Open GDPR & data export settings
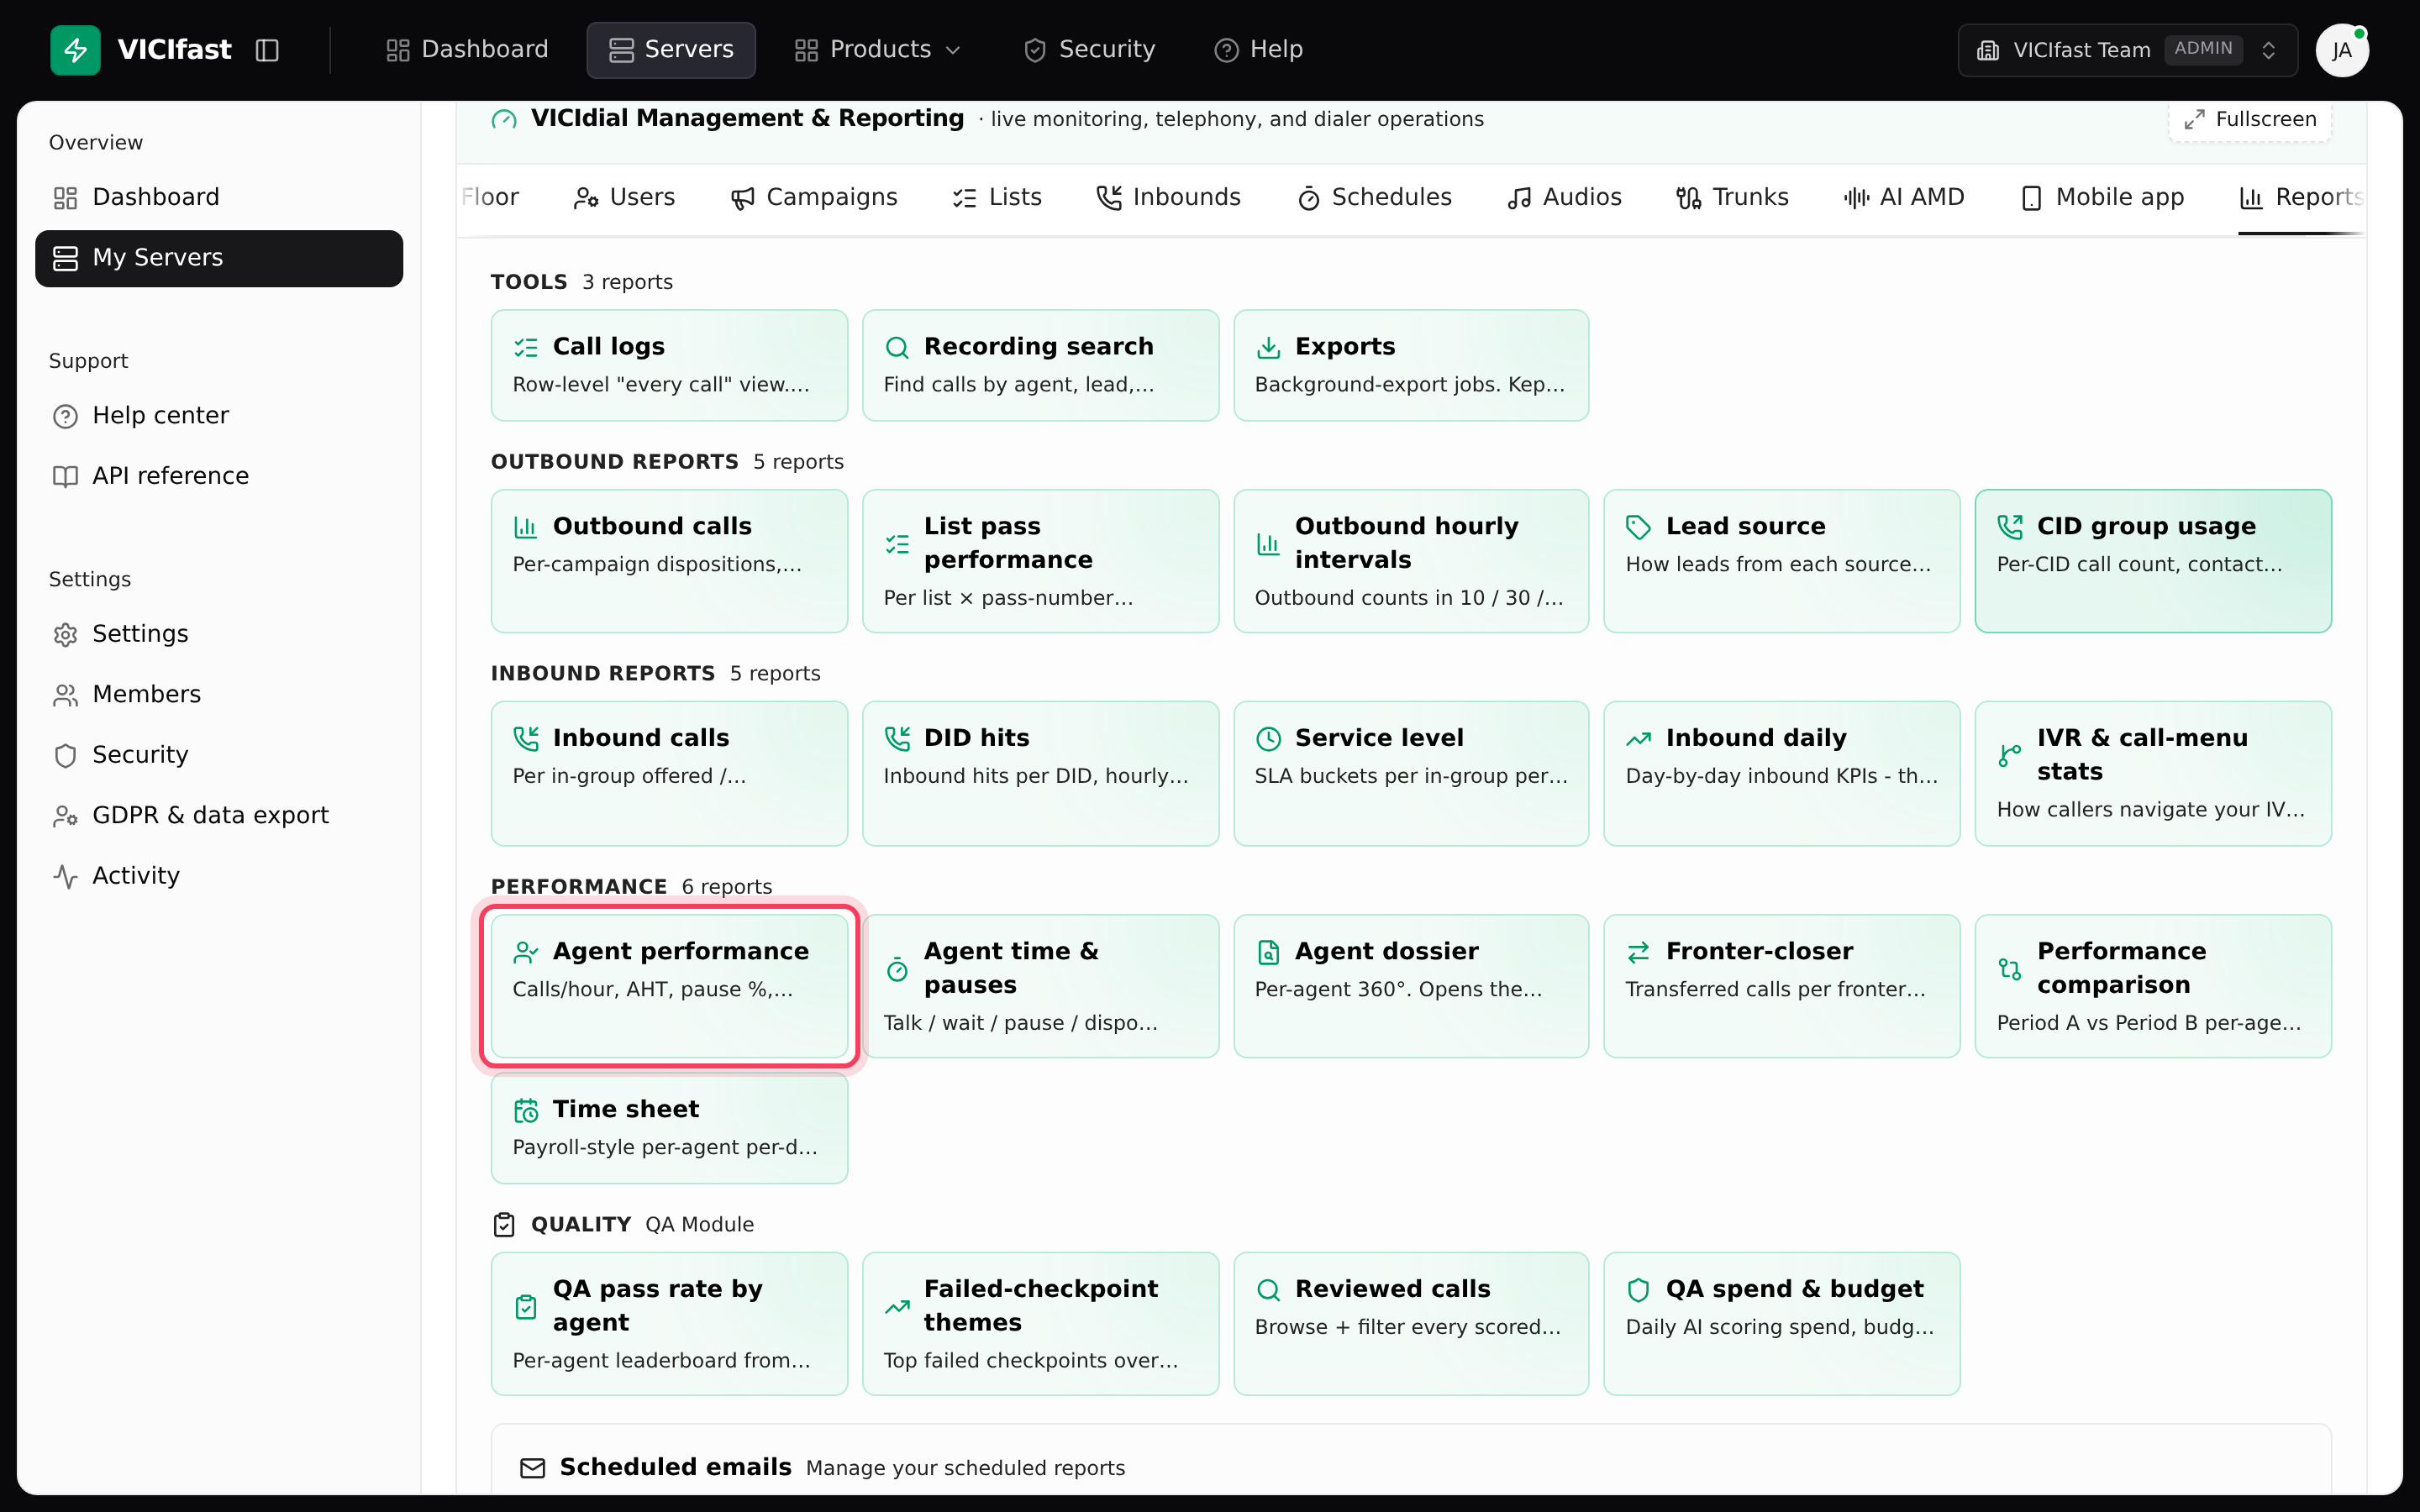Viewport: 2420px width, 1512px height. (219, 816)
